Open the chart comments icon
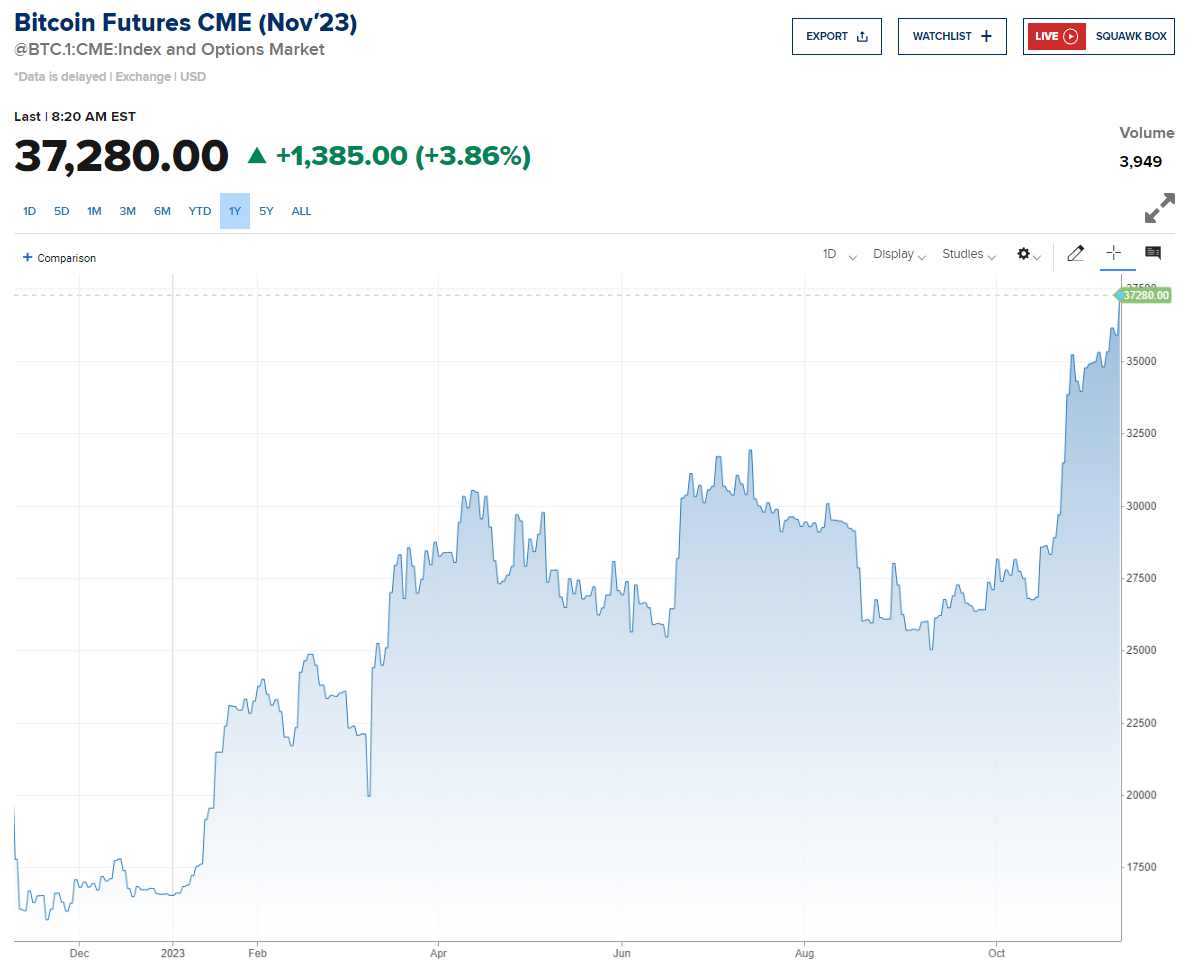The image size is (1191, 977). click(x=1152, y=253)
